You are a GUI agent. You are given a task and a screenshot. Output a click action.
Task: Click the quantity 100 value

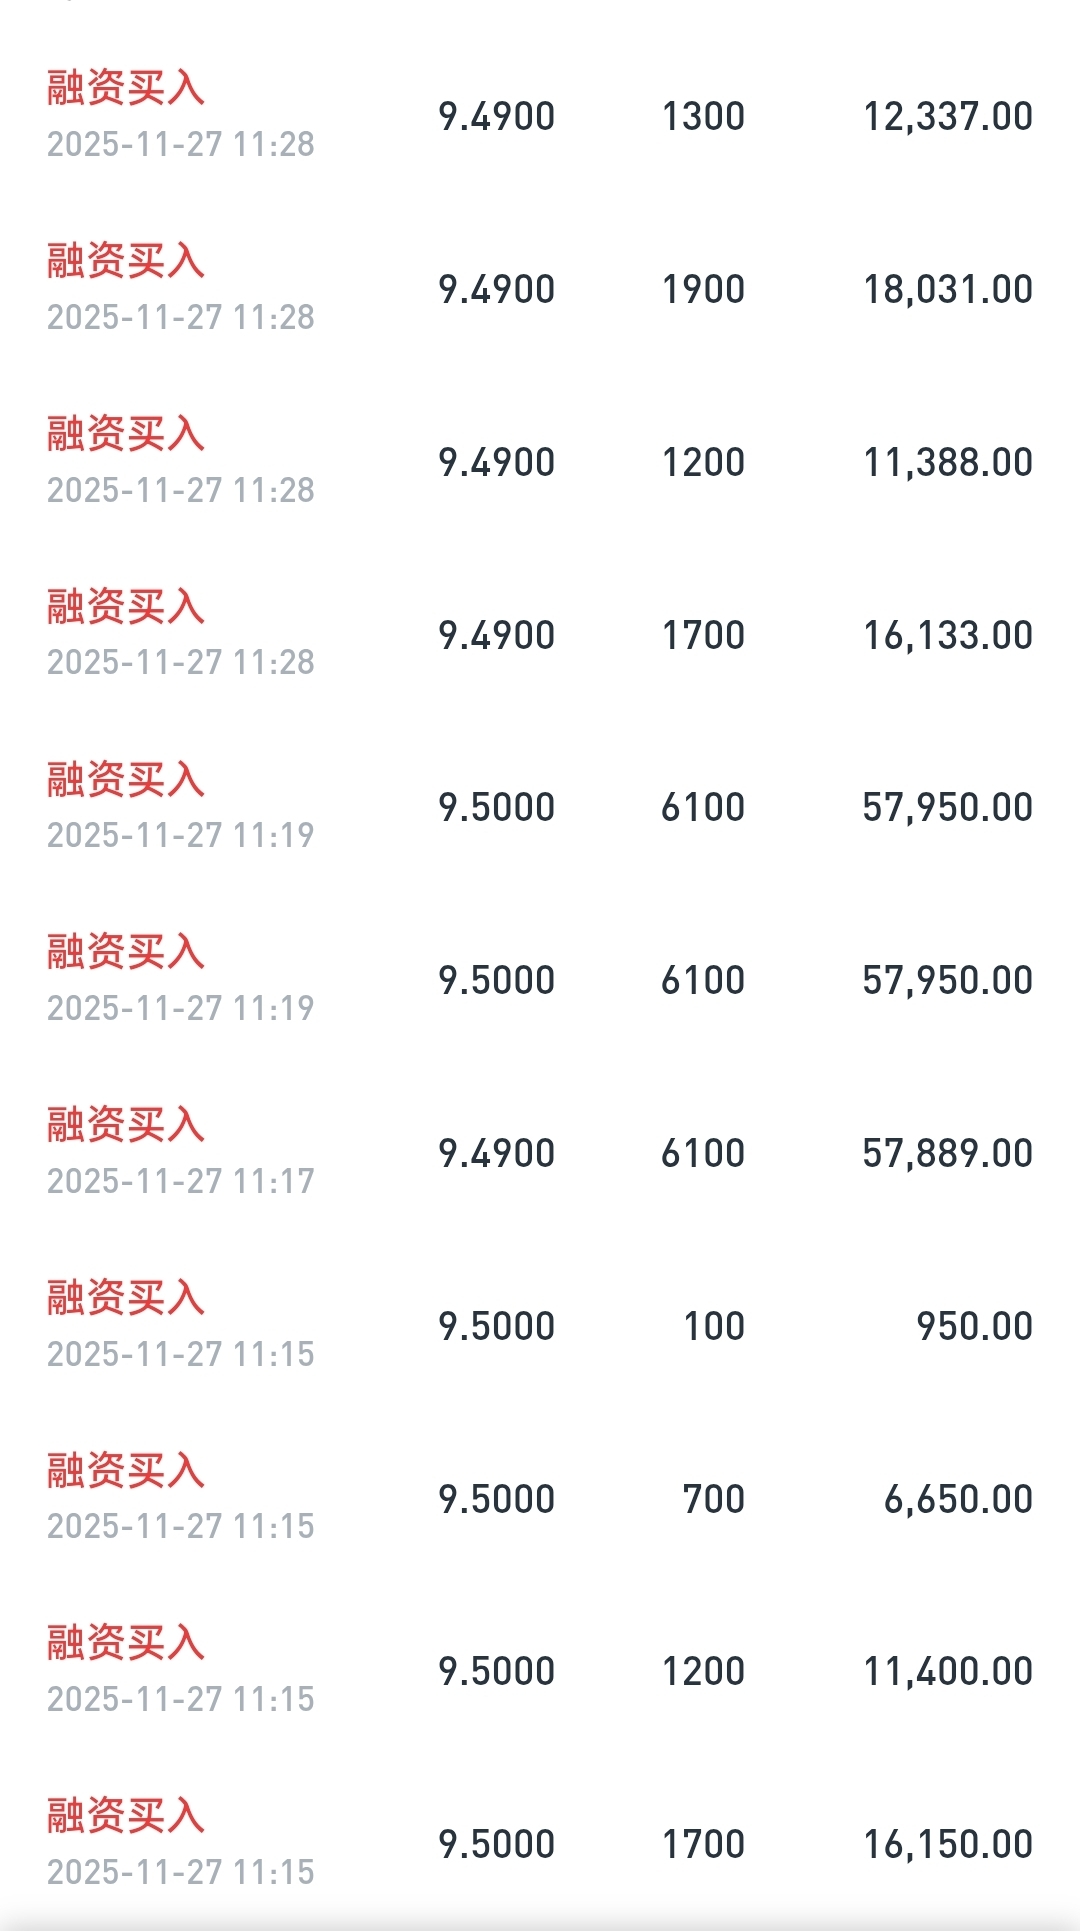click(714, 1327)
